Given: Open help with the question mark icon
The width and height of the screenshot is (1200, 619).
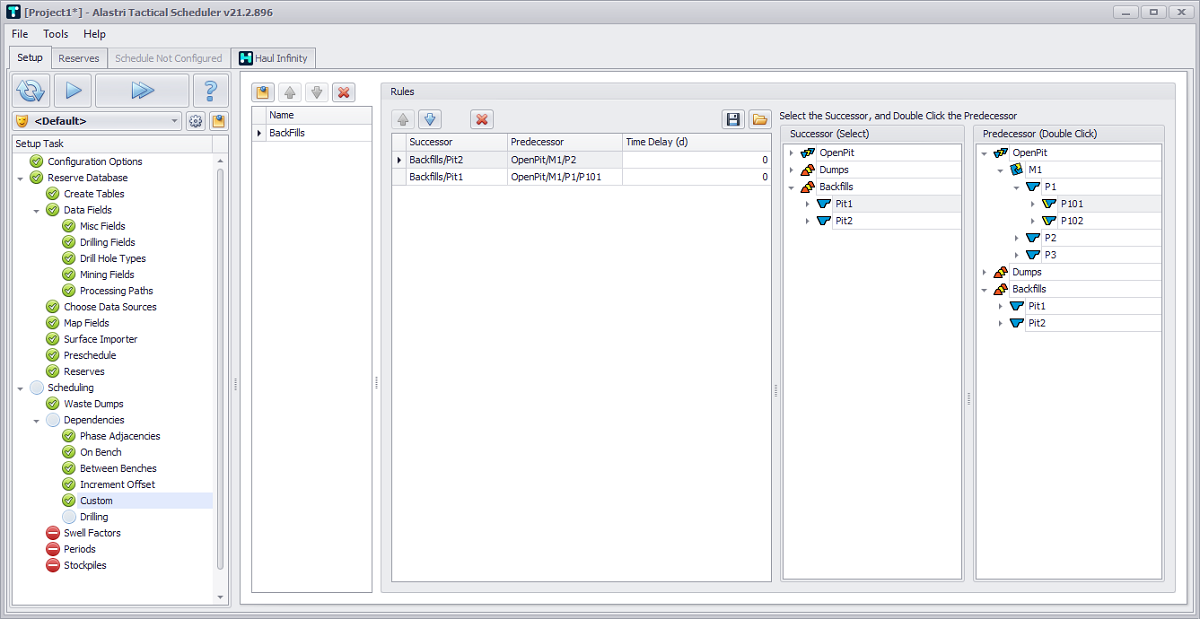Looking at the screenshot, I should (210, 91).
